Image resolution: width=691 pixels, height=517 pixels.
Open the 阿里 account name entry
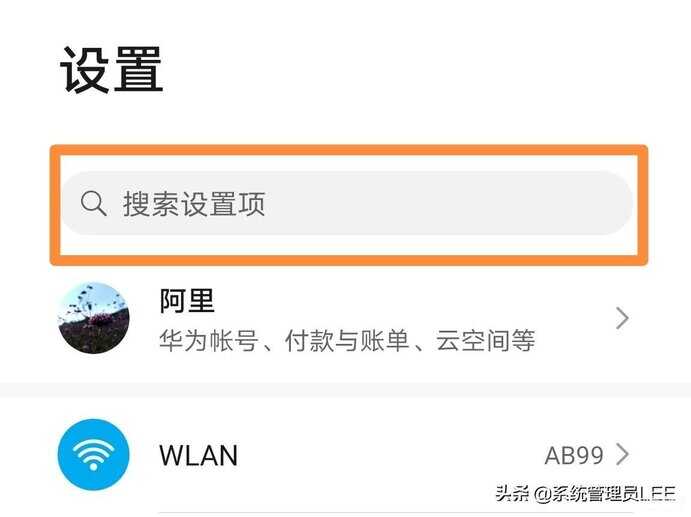point(187,301)
